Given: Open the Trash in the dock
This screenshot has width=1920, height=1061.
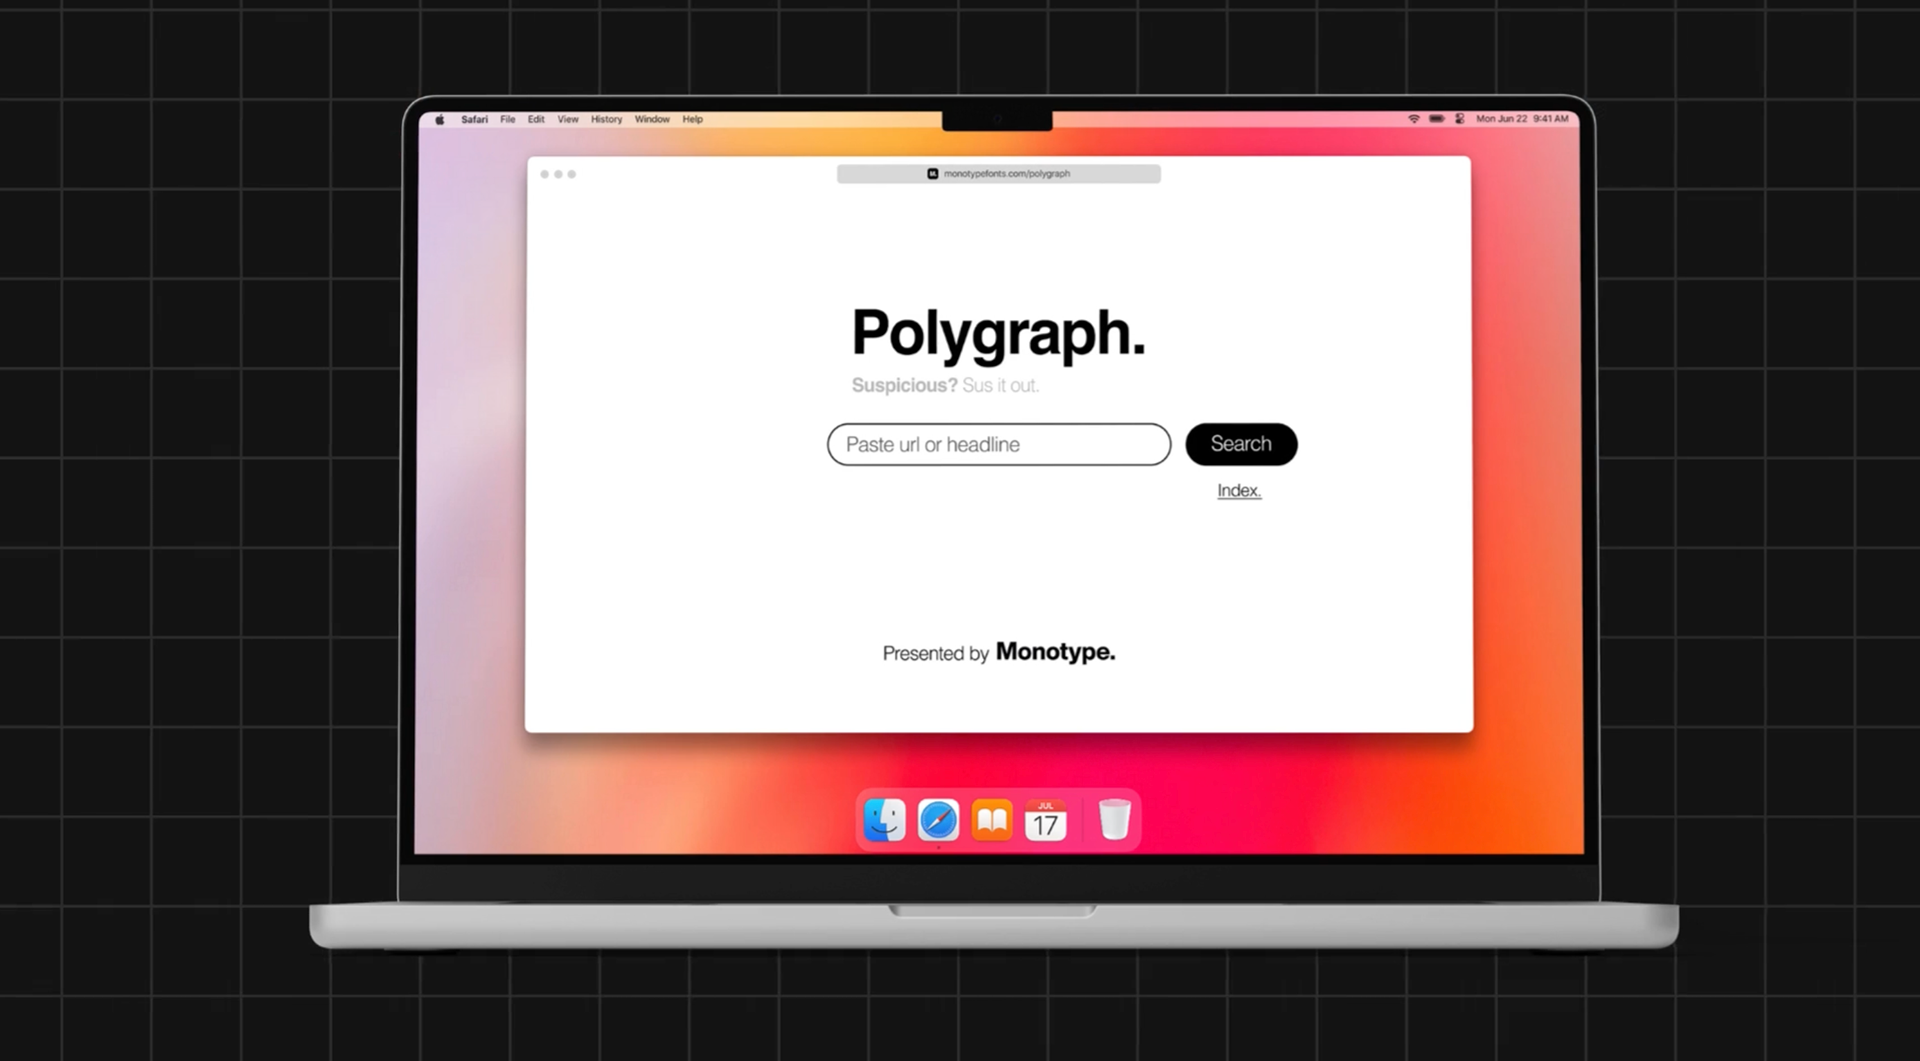Looking at the screenshot, I should [x=1114, y=820].
